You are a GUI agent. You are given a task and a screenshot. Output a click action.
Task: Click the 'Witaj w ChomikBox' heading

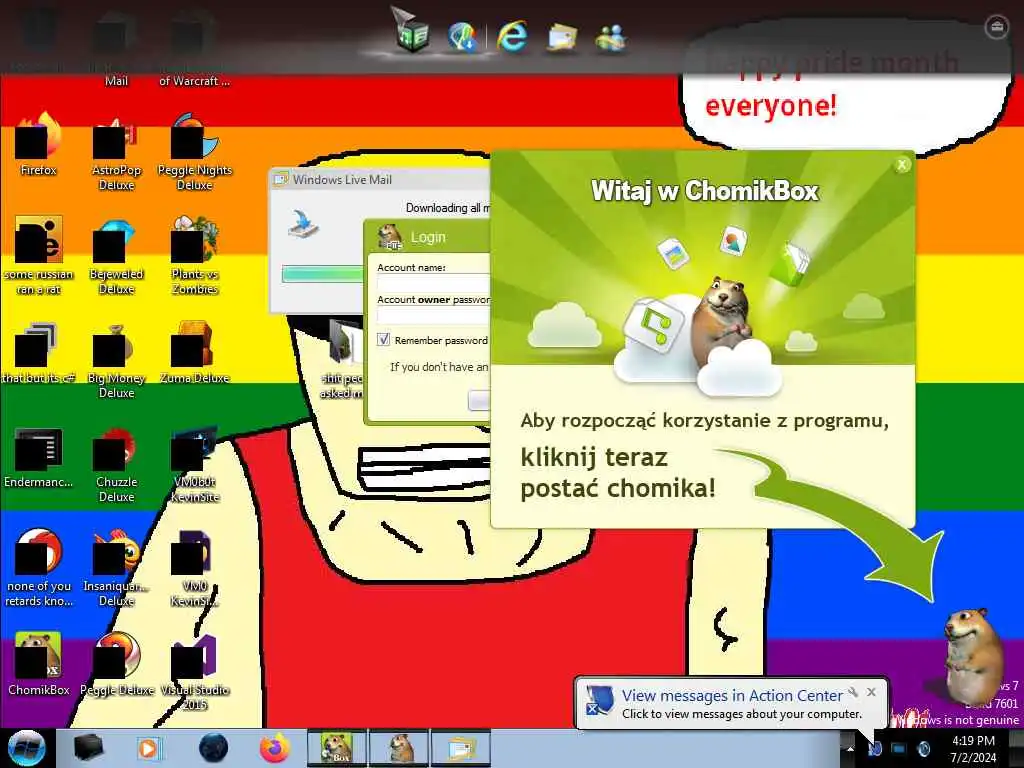pyautogui.click(x=704, y=191)
